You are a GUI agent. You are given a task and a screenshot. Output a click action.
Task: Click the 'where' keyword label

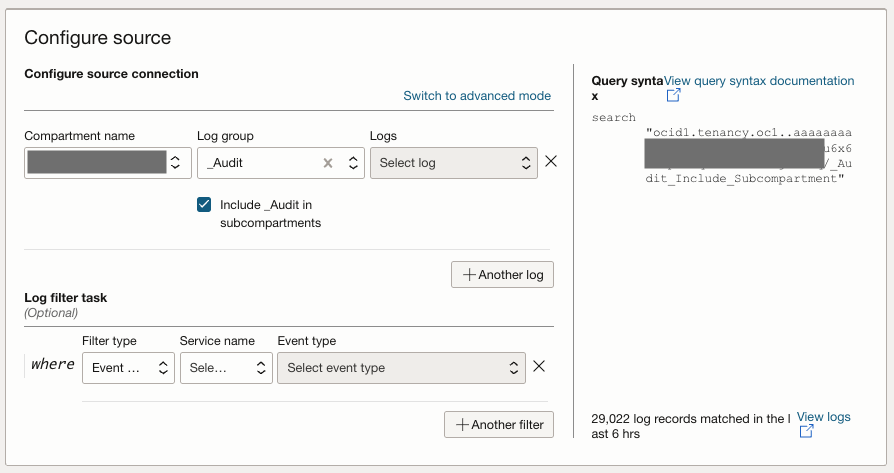tap(52, 364)
